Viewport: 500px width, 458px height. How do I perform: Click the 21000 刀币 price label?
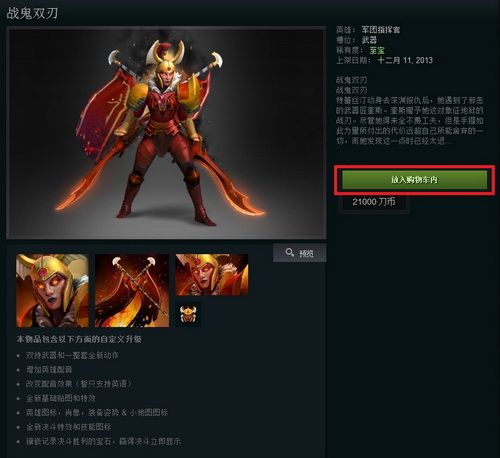click(x=374, y=202)
